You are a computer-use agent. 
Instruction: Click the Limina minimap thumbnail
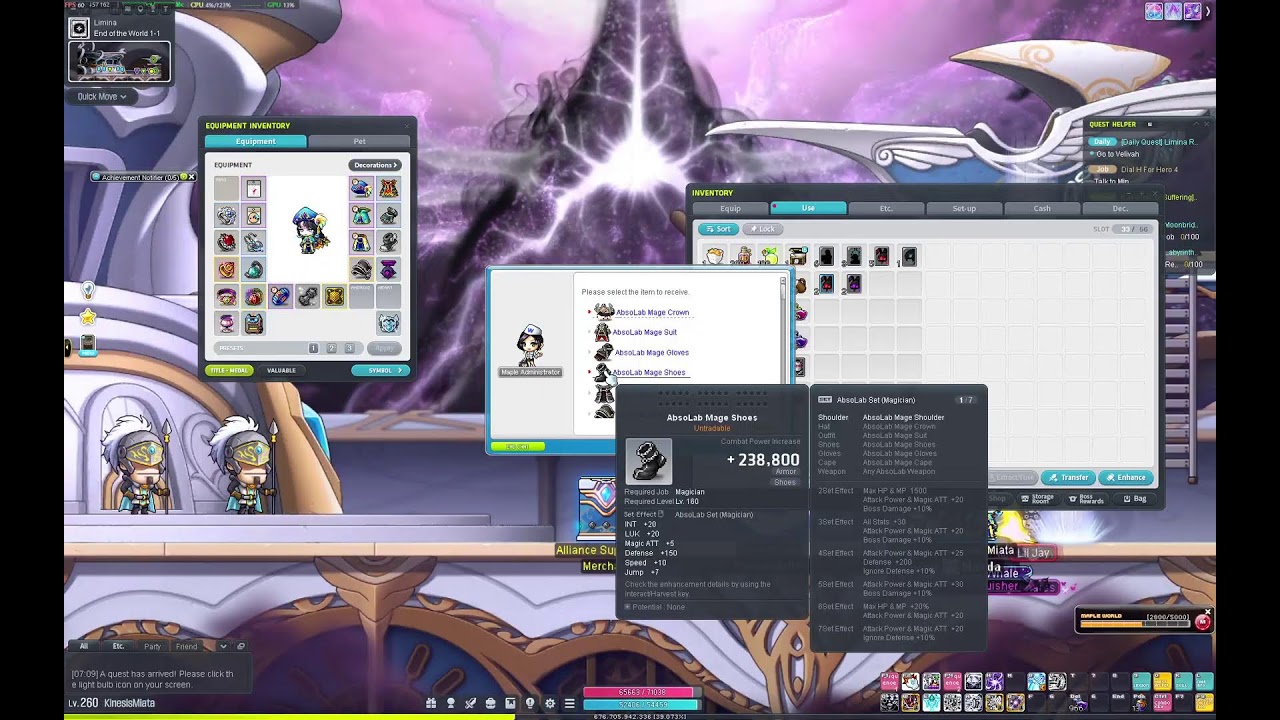[119, 62]
